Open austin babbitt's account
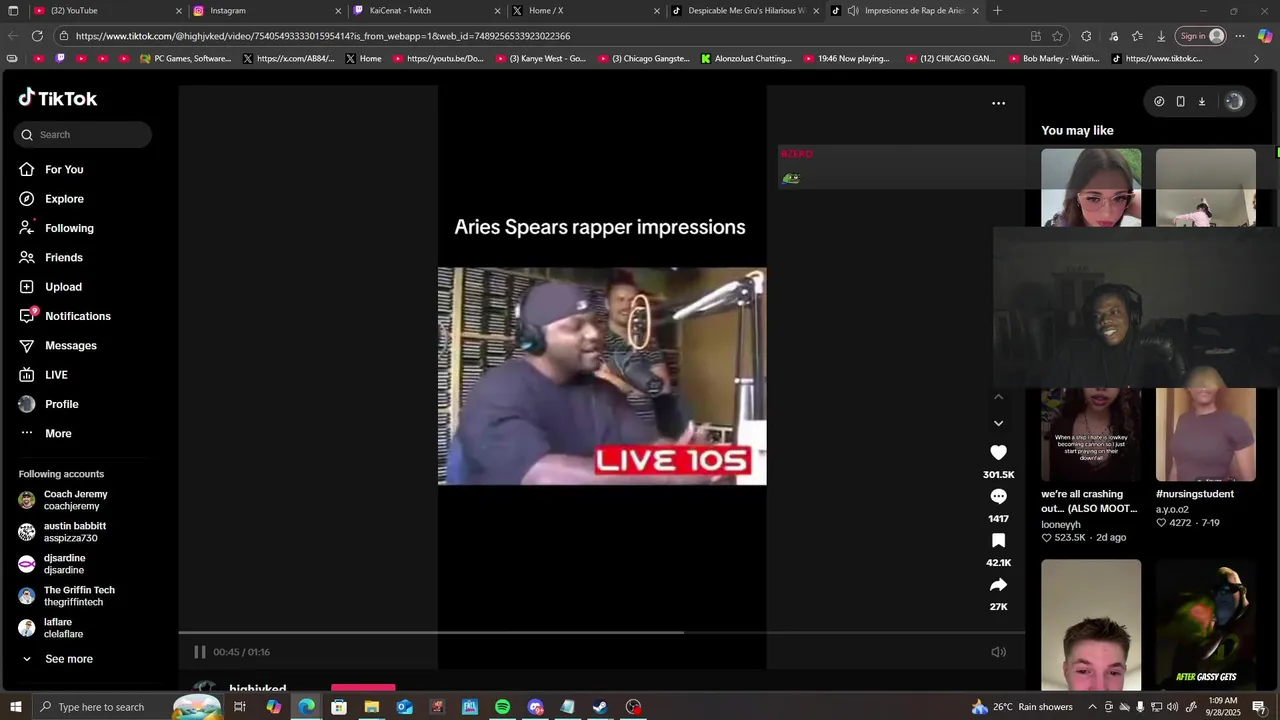Viewport: 1280px width, 720px height. coord(62,532)
